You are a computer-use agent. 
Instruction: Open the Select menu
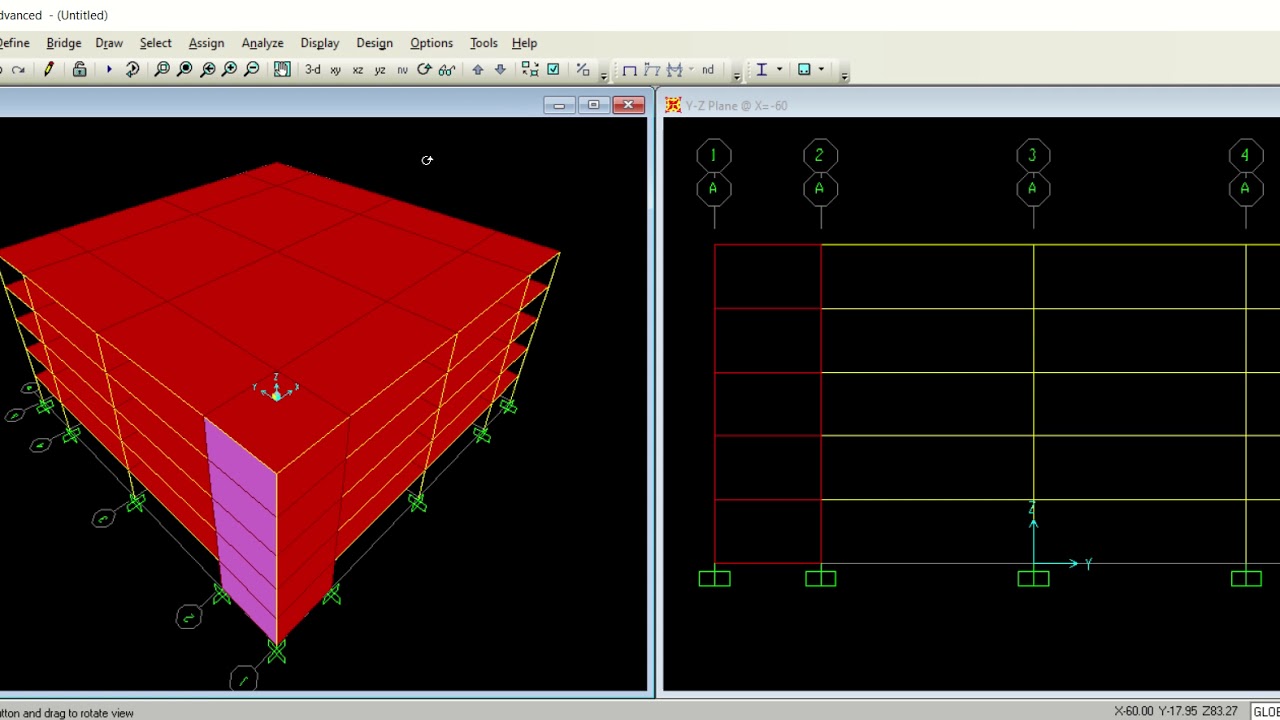click(155, 43)
